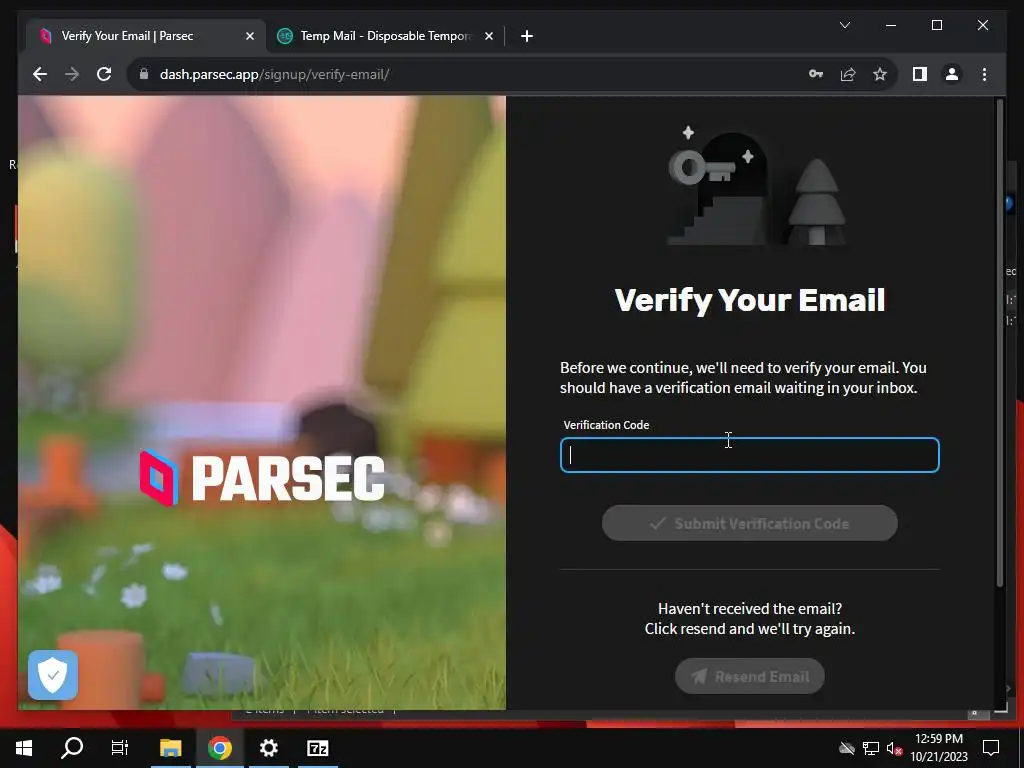Reload the Parsec verify page

tap(104, 74)
